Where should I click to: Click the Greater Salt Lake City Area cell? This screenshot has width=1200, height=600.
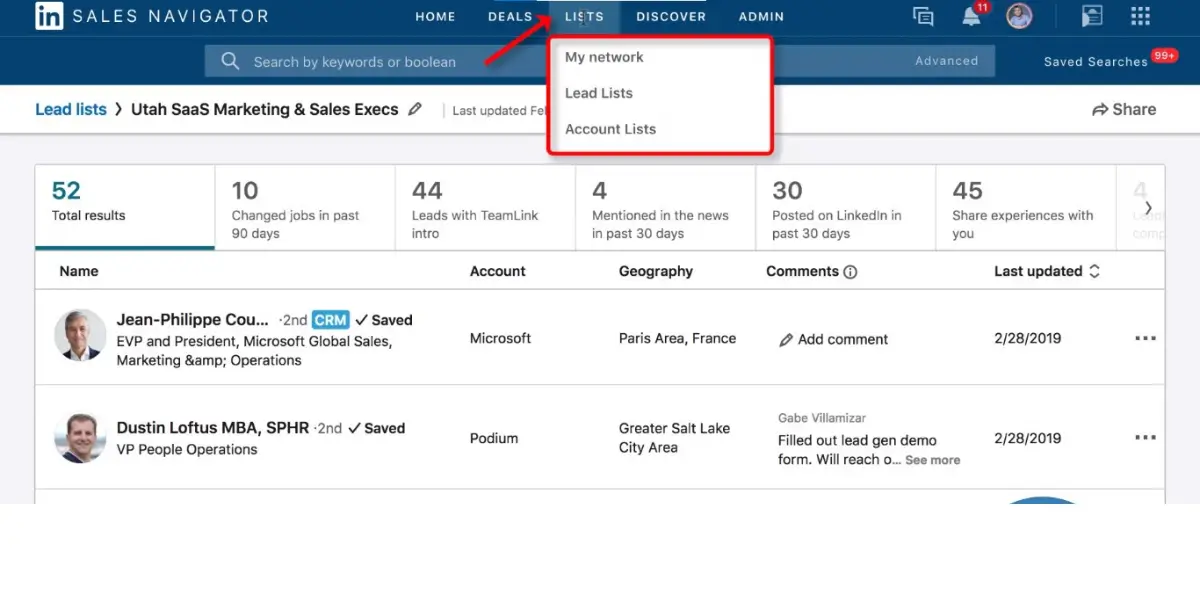click(x=674, y=438)
